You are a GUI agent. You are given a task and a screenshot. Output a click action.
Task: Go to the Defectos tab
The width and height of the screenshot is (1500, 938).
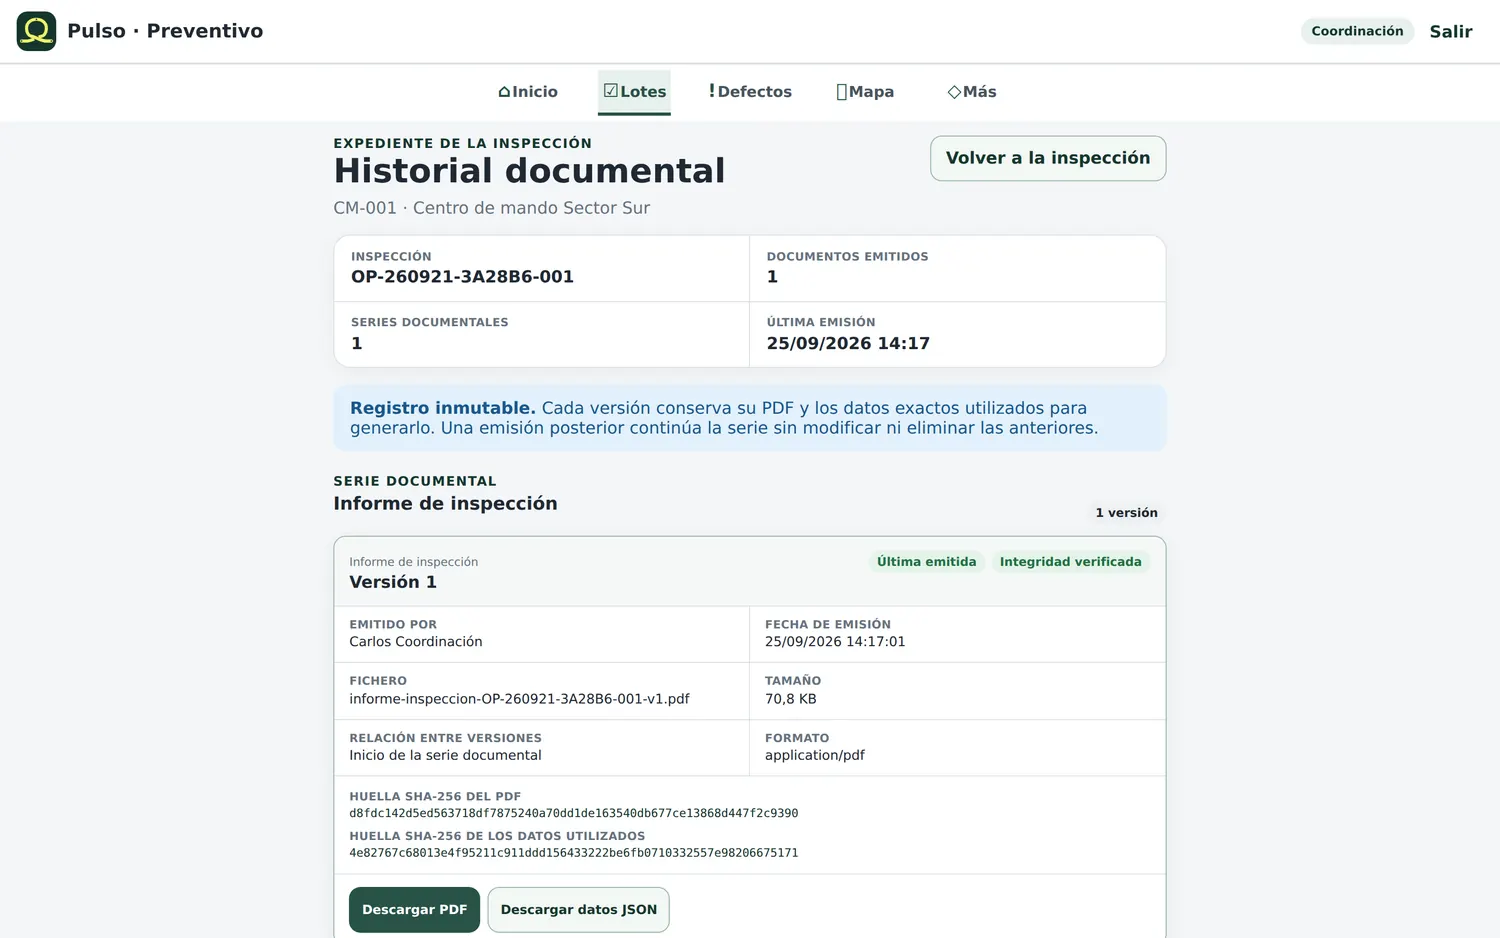[750, 92]
